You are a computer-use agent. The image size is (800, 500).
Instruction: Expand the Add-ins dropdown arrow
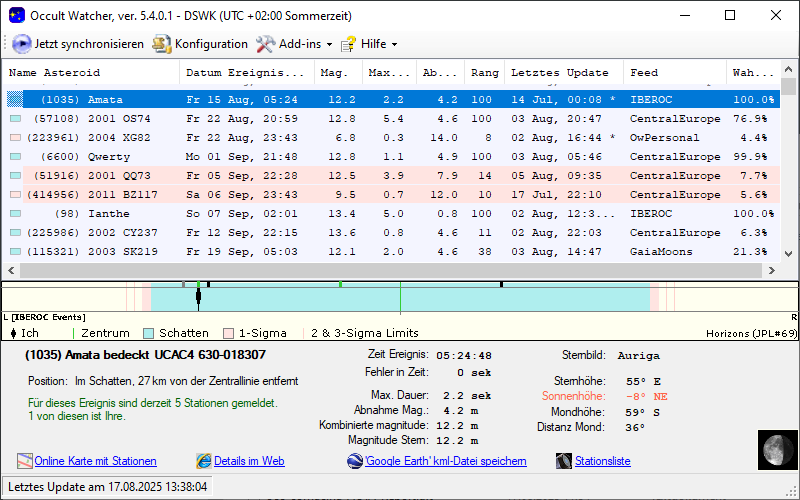click(x=329, y=45)
